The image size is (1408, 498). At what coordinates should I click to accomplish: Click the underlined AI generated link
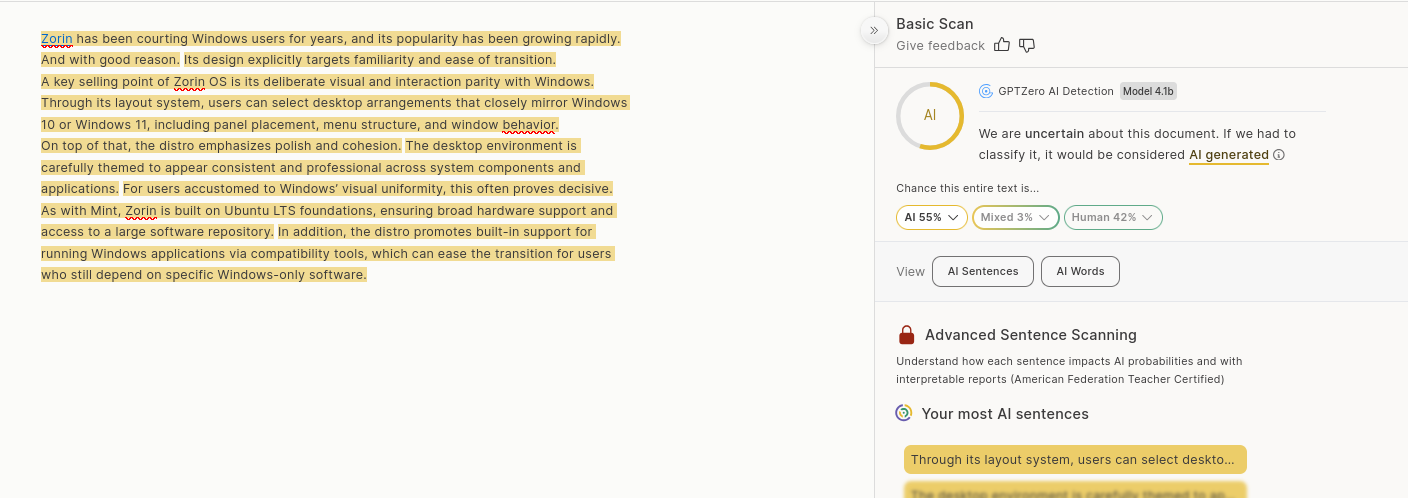point(1228,155)
